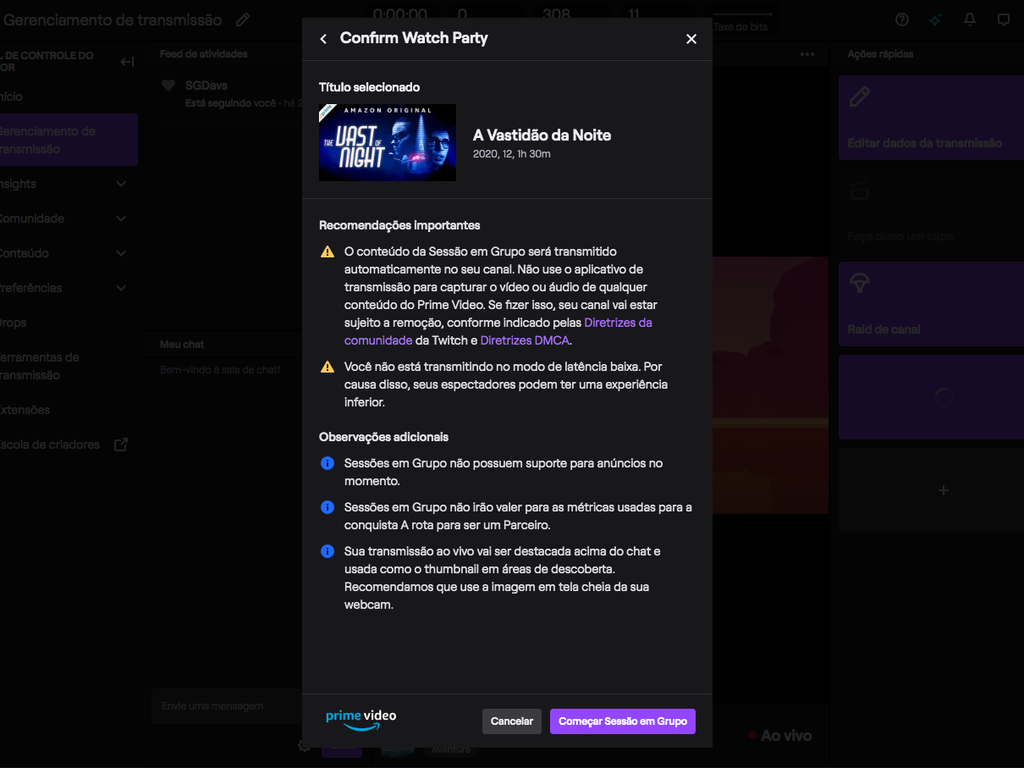Screen dimensions: 1024x768
Task: Click the Ao vivo live indicator
Action: click(x=780, y=736)
